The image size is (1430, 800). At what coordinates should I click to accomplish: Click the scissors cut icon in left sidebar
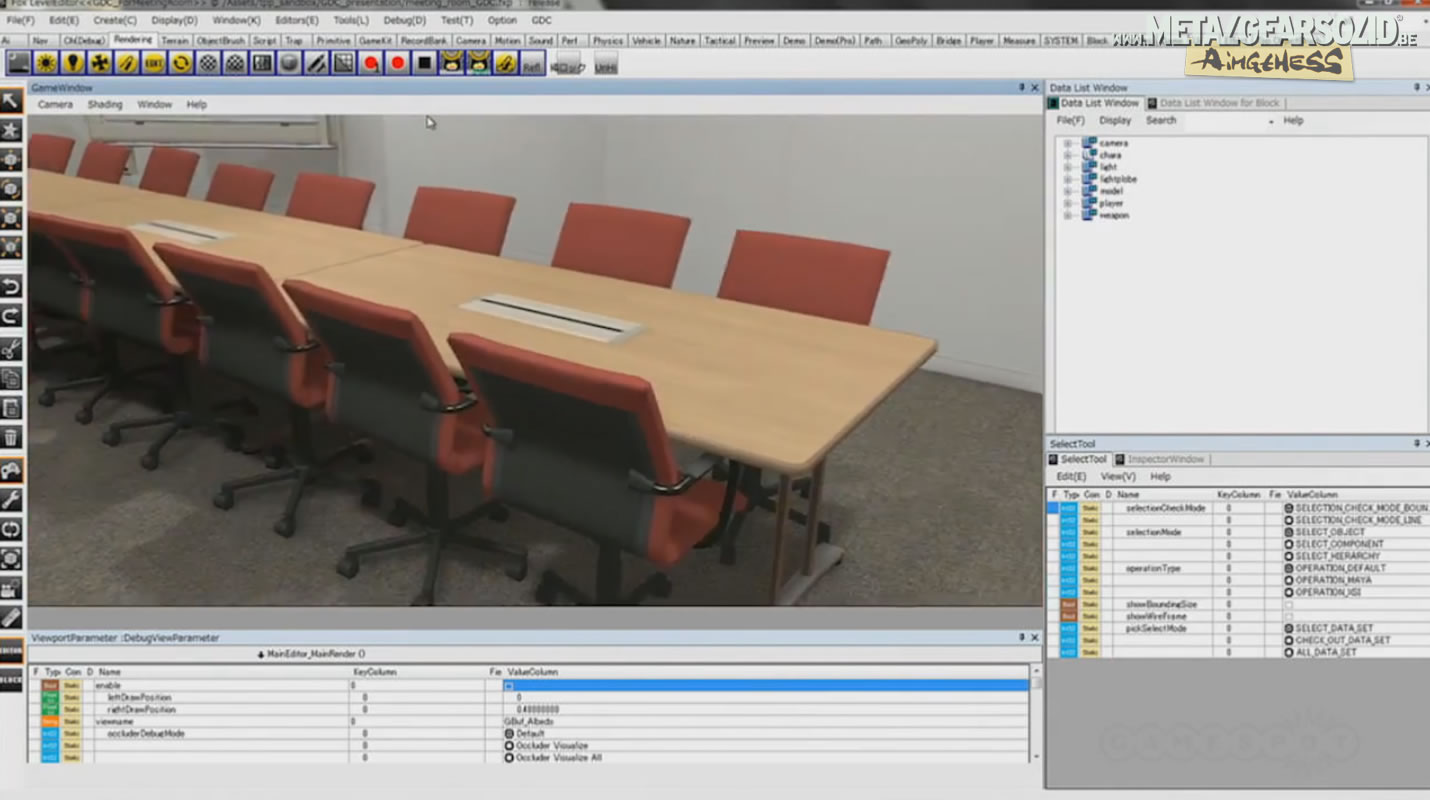(x=11, y=348)
